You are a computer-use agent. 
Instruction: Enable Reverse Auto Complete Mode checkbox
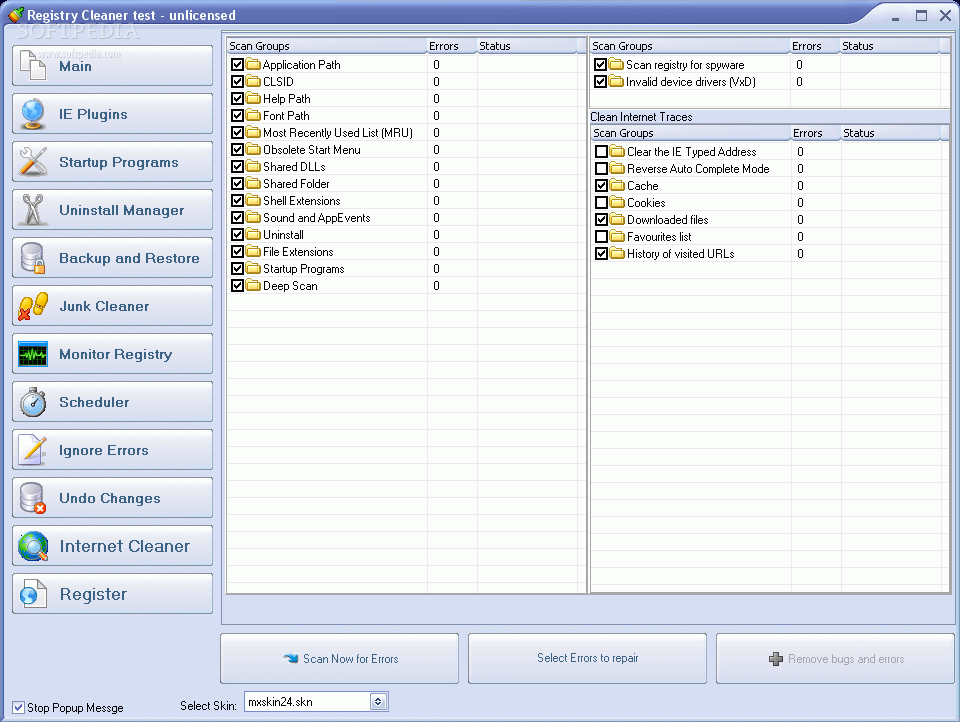pyautogui.click(x=602, y=168)
